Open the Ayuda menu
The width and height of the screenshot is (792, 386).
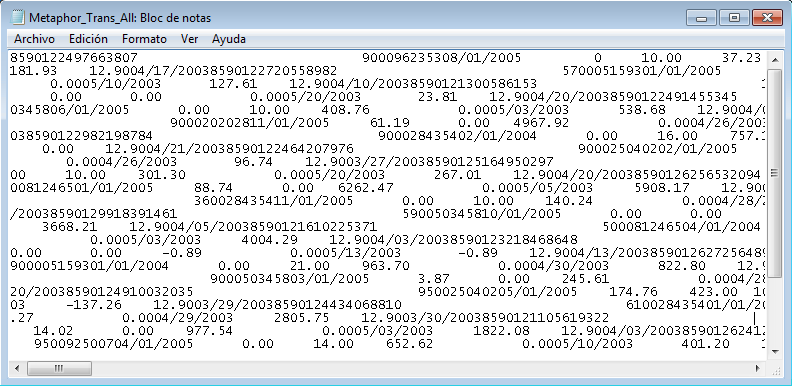point(229,39)
